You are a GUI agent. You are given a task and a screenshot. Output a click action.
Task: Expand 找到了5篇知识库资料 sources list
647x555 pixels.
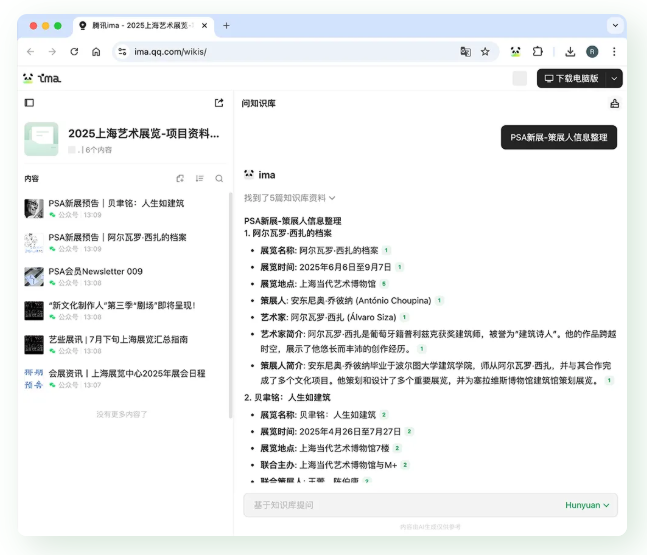290,198
